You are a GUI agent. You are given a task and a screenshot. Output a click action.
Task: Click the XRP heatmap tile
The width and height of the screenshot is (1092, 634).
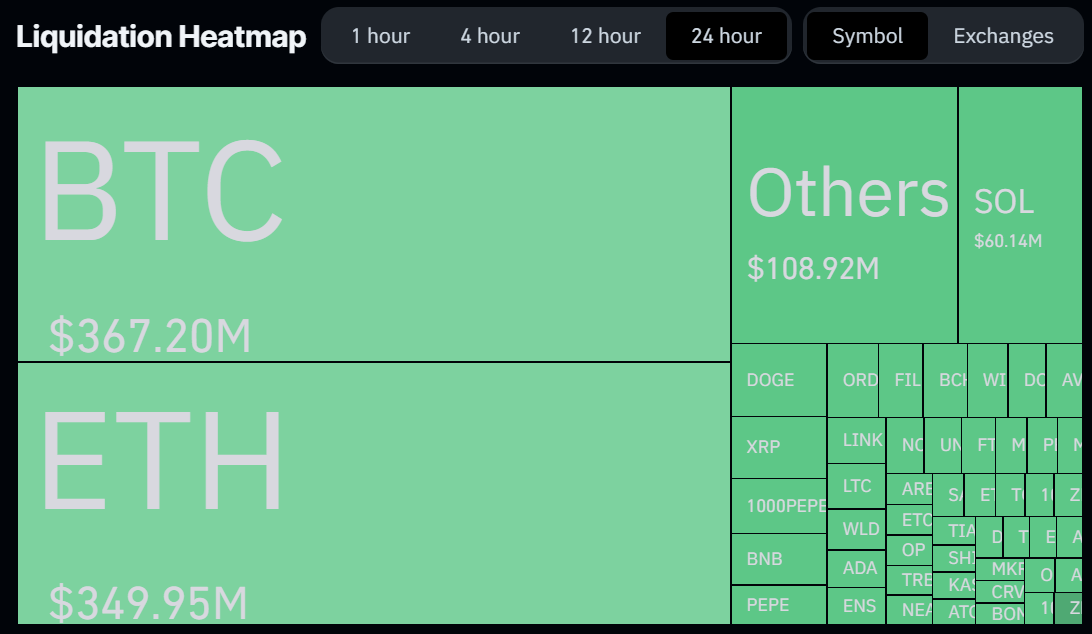[x=778, y=447]
